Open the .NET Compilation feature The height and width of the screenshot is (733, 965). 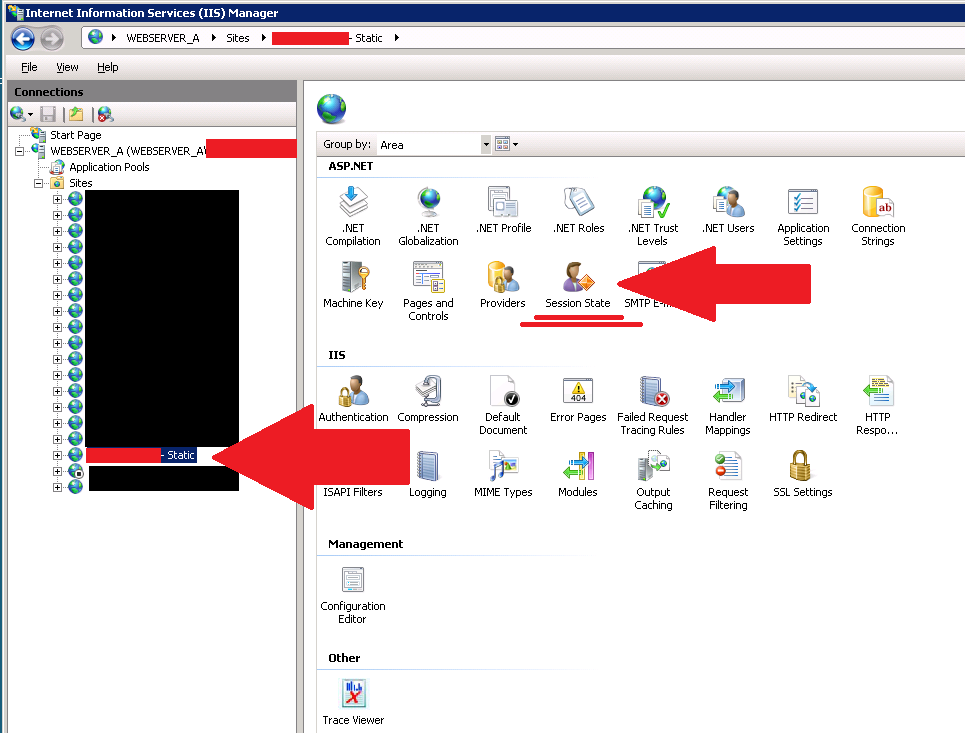353,216
